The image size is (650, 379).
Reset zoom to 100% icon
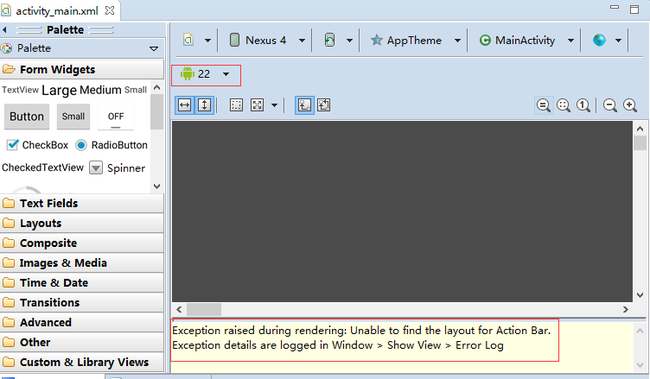(583, 105)
